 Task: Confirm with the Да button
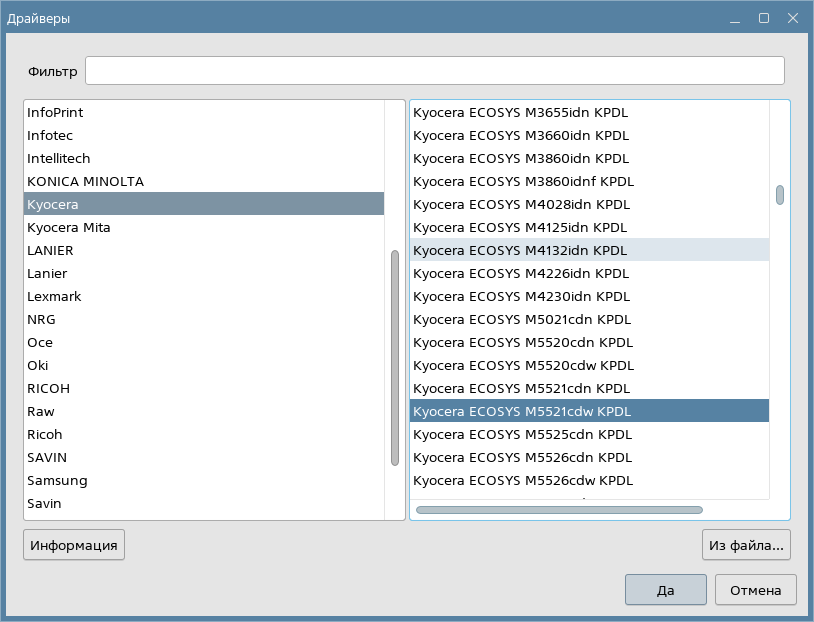[x=666, y=590]
